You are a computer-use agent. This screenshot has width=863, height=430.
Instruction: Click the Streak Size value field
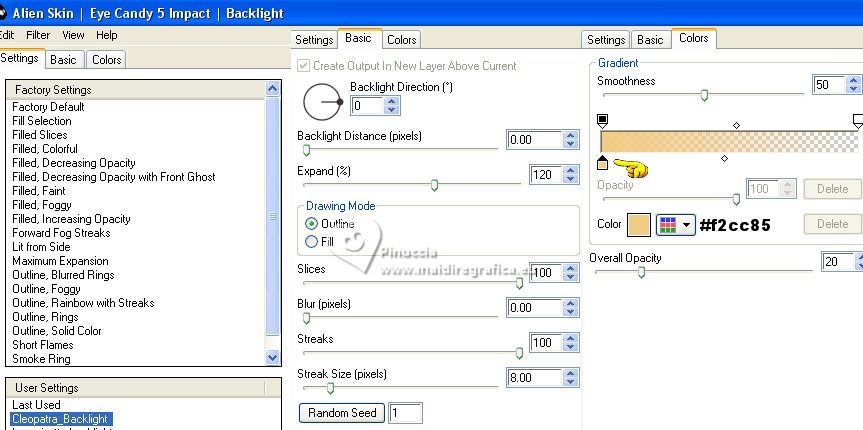pyautogui.click(x=534, y=378)
